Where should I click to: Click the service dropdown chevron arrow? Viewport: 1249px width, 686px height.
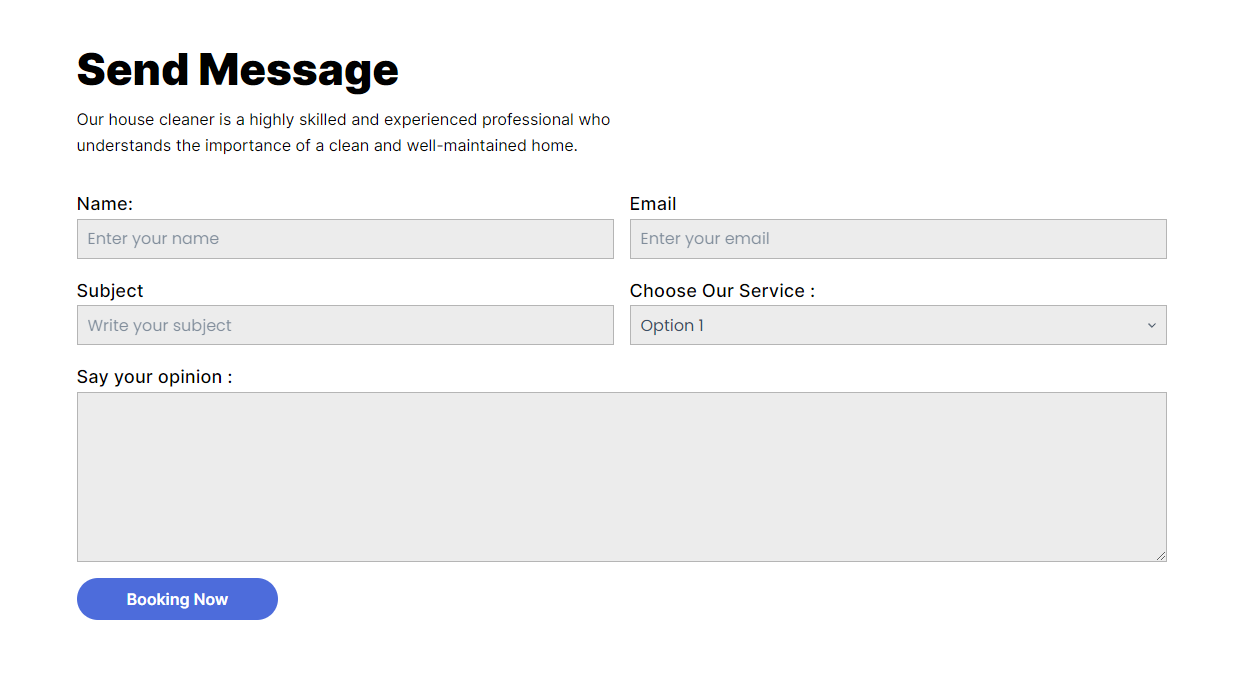1151,326
